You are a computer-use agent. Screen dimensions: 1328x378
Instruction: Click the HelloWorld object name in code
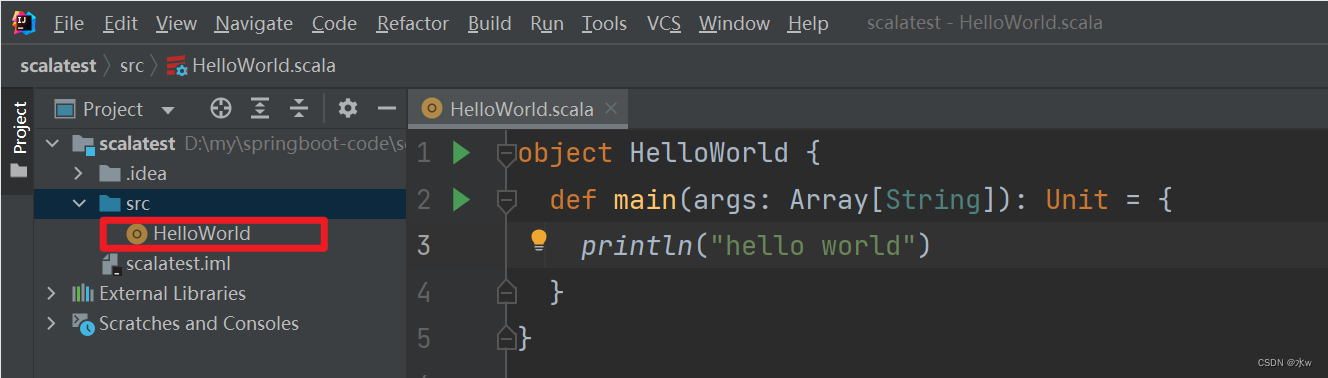pyautogui.click(x=709, y=153)
